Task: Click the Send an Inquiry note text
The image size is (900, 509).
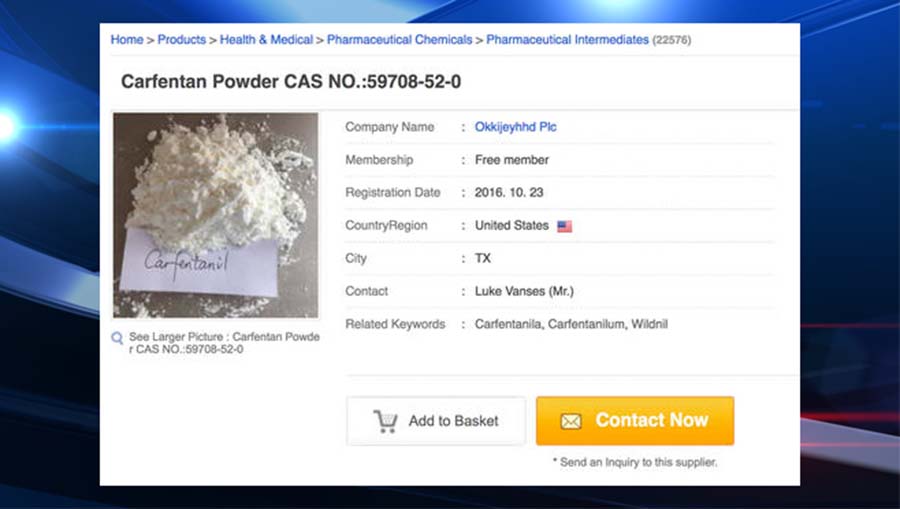Action: click(x=635, y=462)
